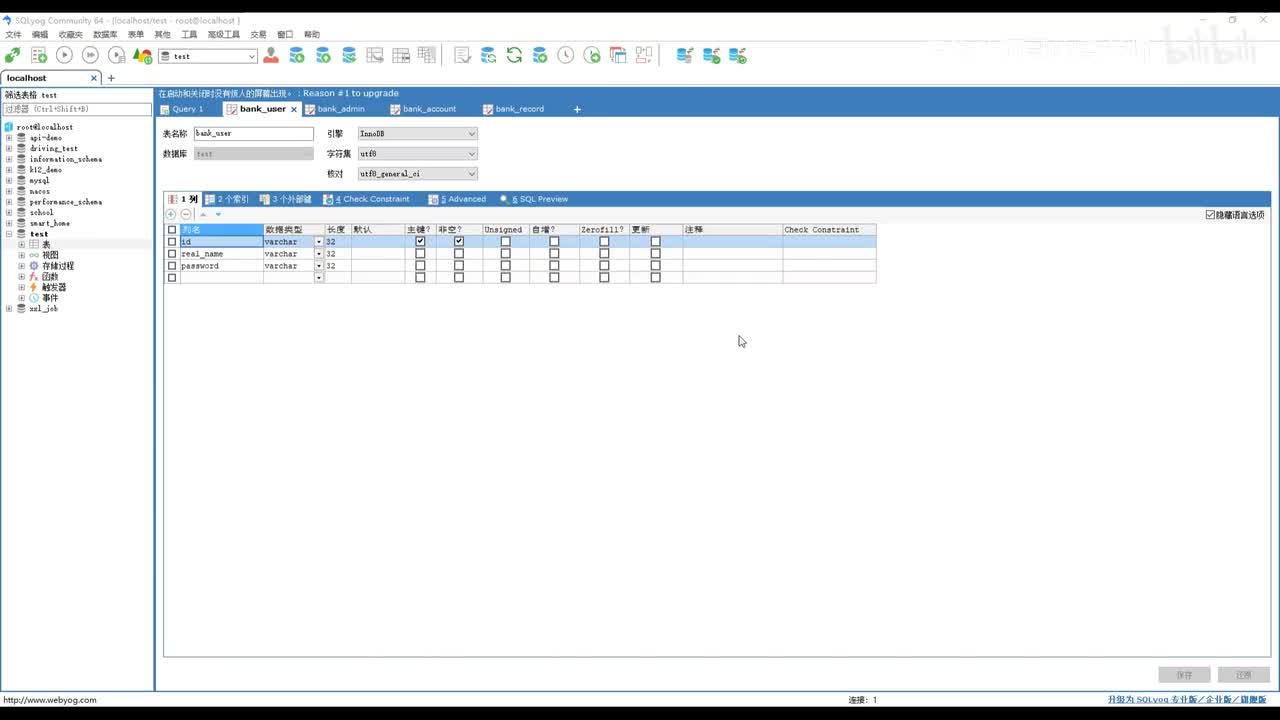This screenshot has width=1280, height=720.
Task: Toggle primary key checkbox for id
Action: pyautogui.click(x=420, y=242)
